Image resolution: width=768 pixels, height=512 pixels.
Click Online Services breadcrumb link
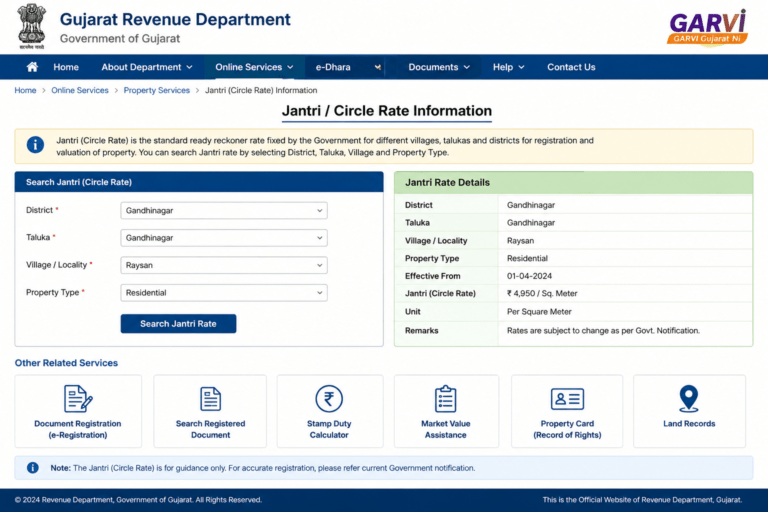pos(80,90)
